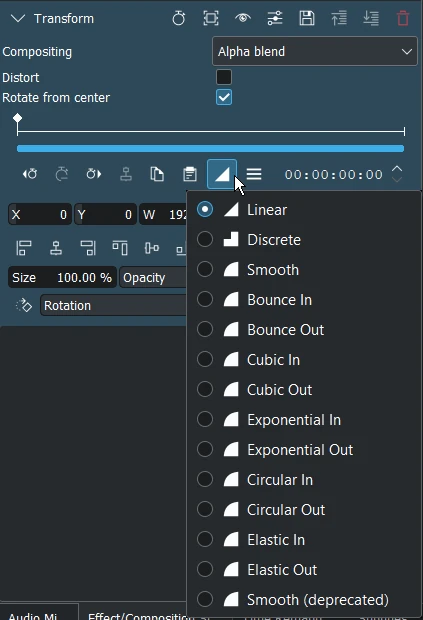This screenshot has height=620, width=423.
Task: Click the frame selection icon in Transform header
Action: click(211, 18)
